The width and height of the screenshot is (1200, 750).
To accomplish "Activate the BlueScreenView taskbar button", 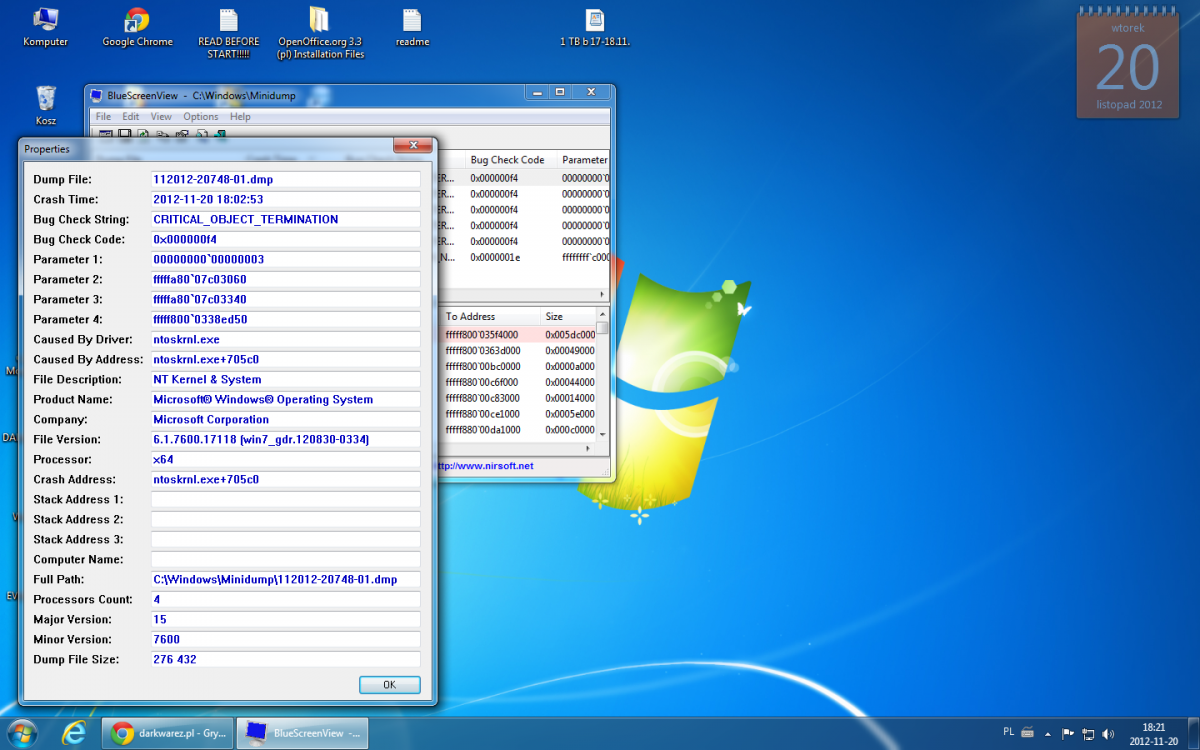I will (304, 733).
